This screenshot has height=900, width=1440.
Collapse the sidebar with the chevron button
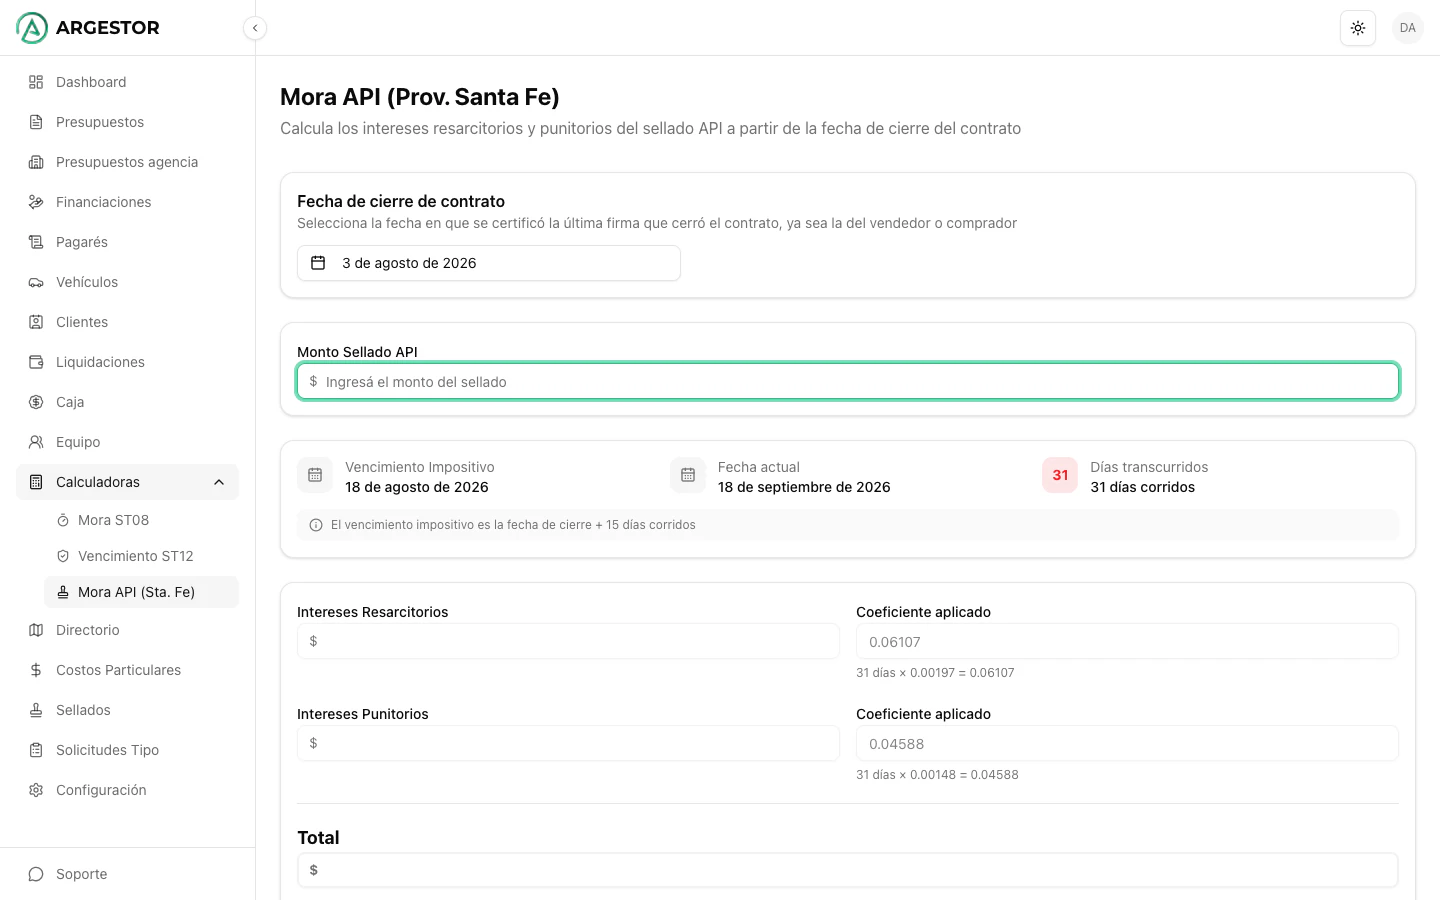pyautogui.click(x=255, y=28)
